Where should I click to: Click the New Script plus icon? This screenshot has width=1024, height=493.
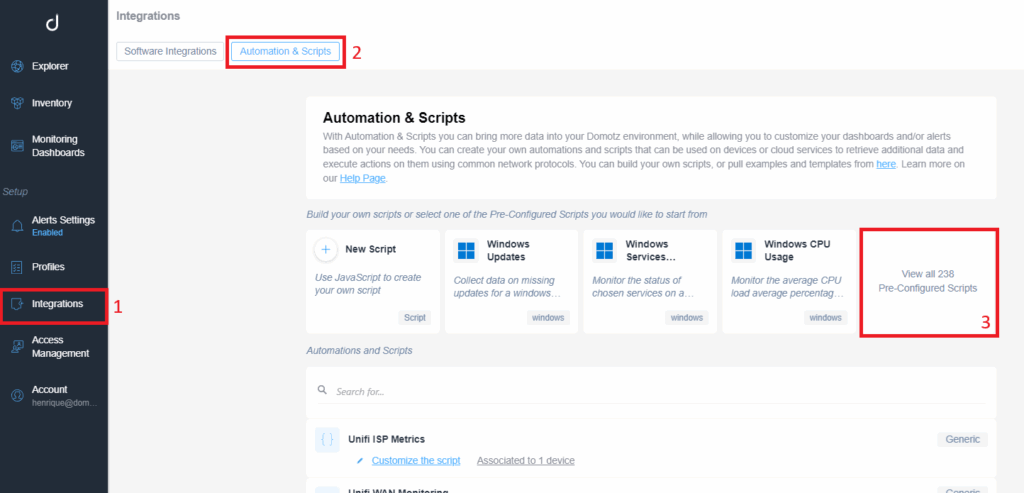click(x=326, y=249)
